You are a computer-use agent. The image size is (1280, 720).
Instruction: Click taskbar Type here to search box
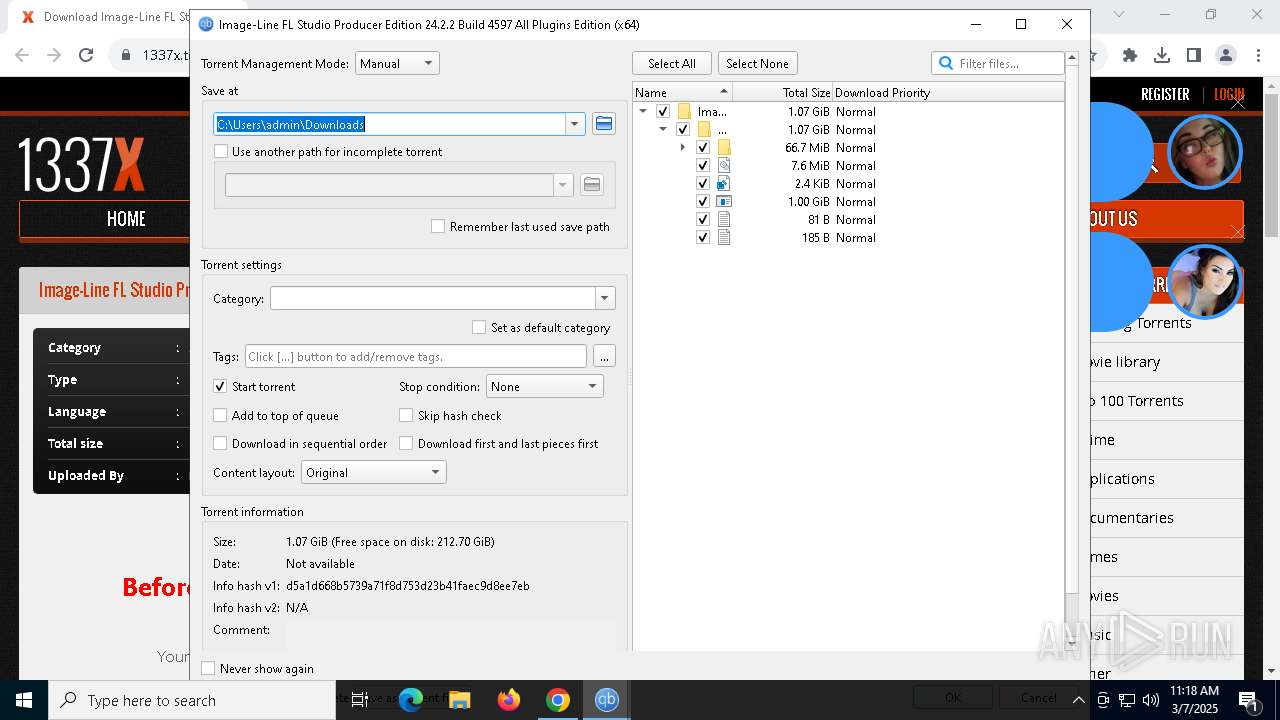pos(192,700)
